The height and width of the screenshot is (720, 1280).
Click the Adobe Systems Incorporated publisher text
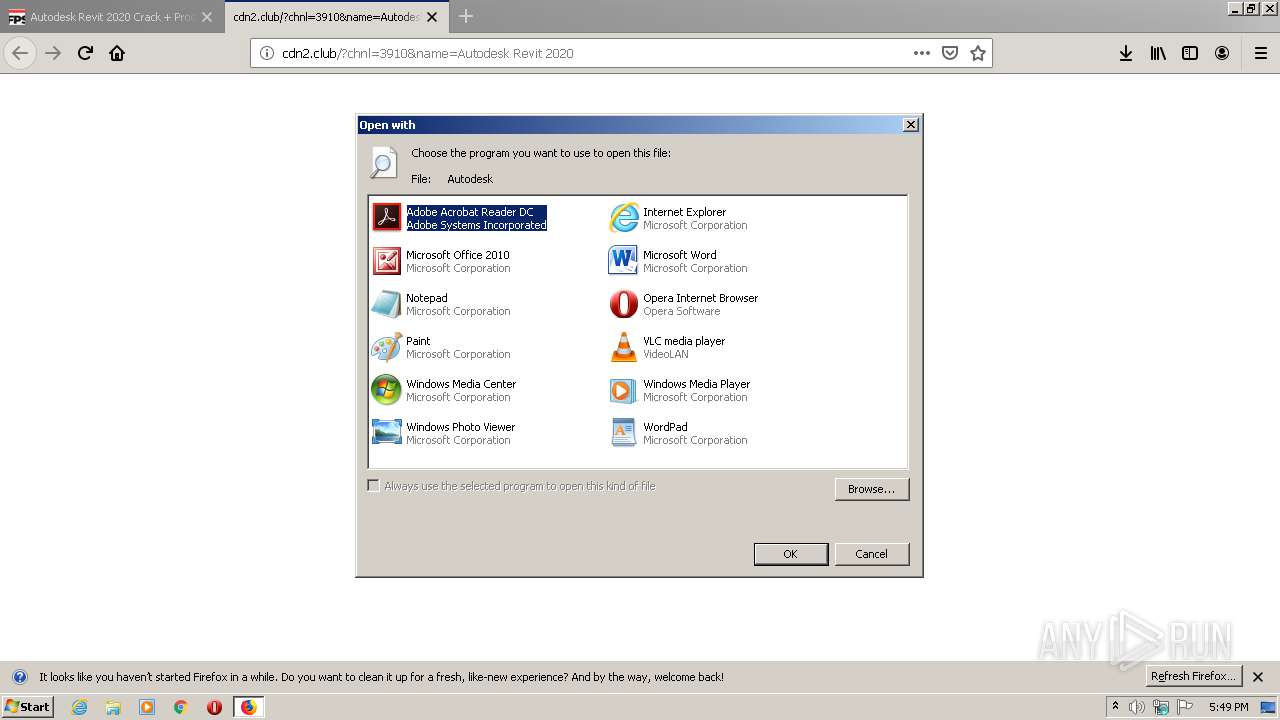[476, 225]
